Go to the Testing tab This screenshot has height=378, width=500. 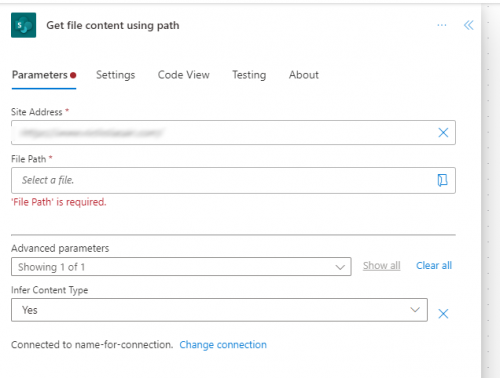point(249,75)
